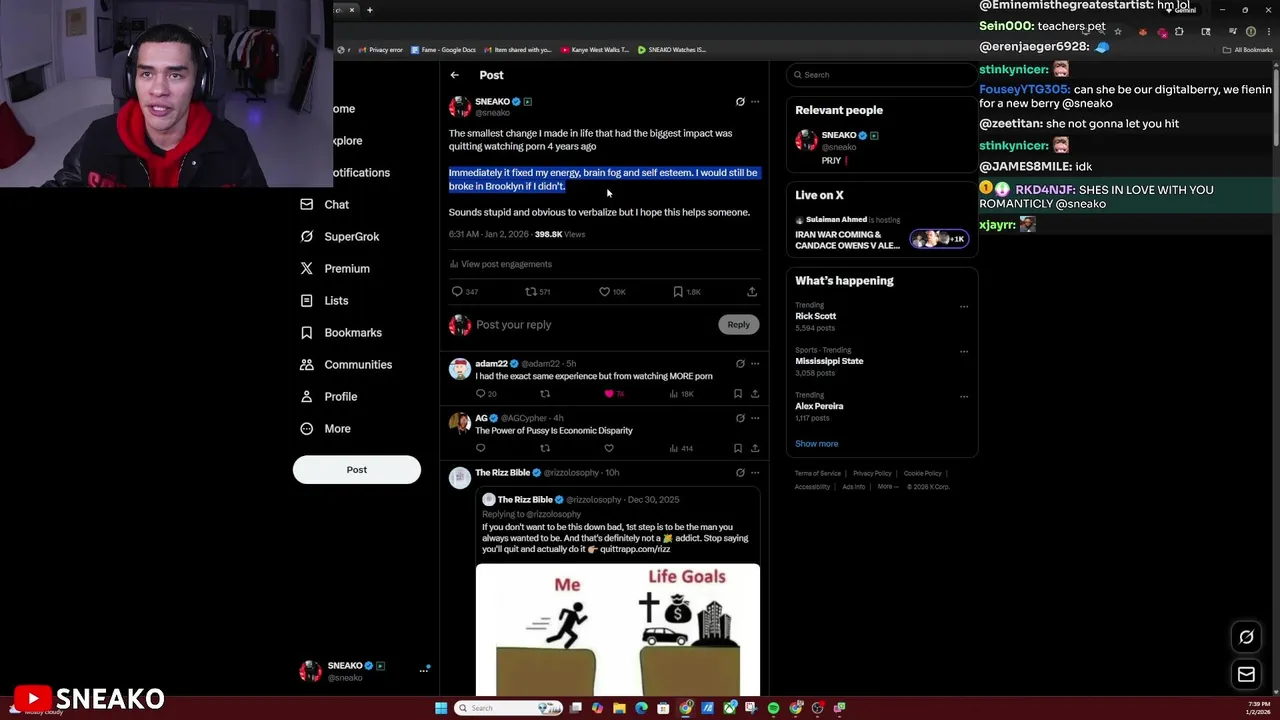Open more options on AG's reply
The height and width of the screenshot is (720, 1280).
pyautogui.click(x=755, y=418)
